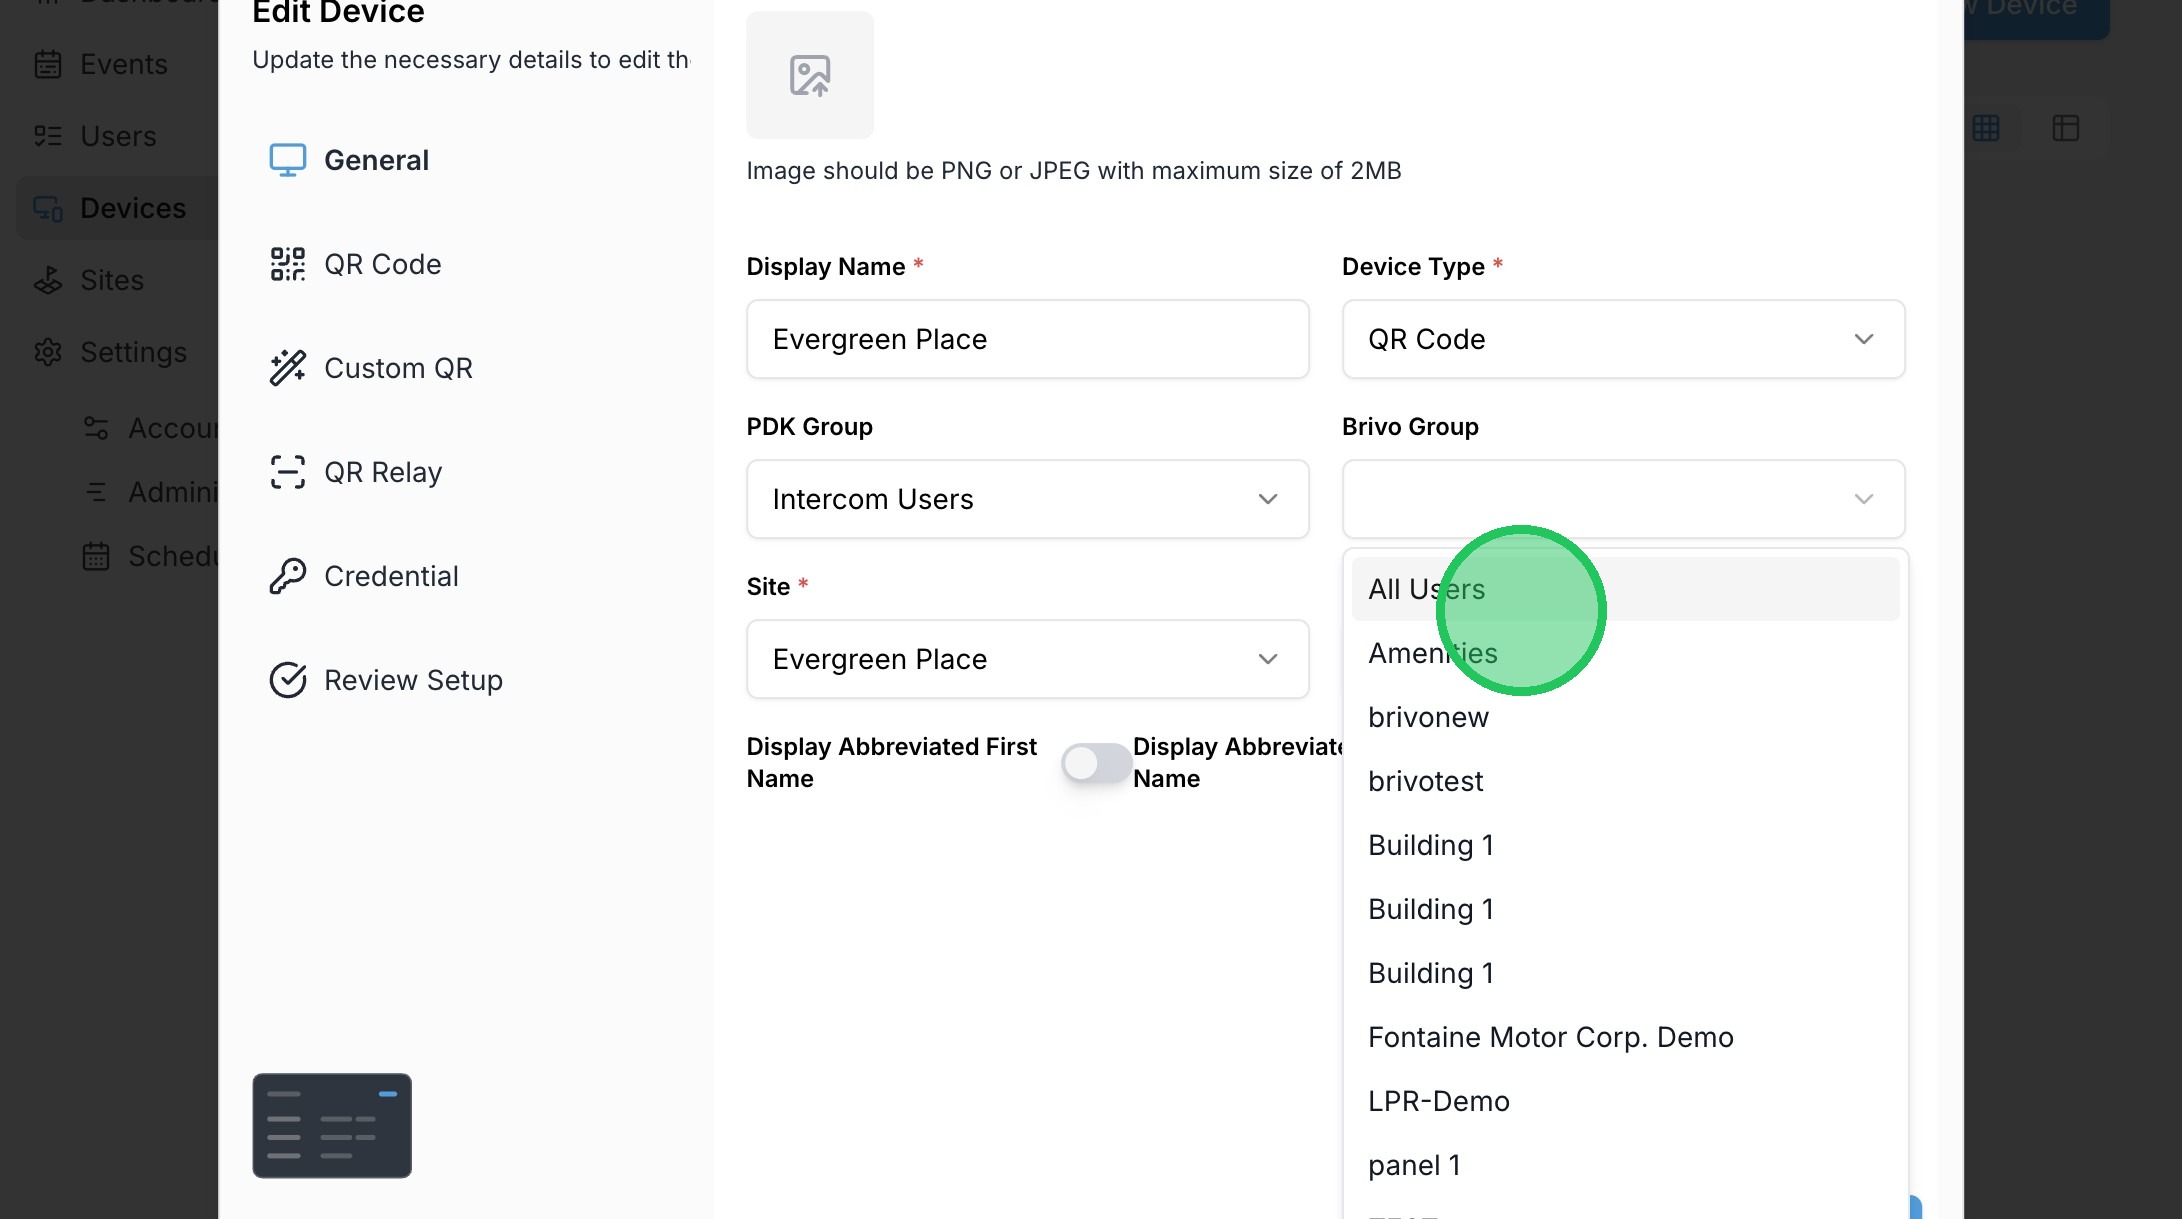The height and width of the screenshot is (1219, 2182).
Task: Select Amenities from Brivo Group list
Action: 1432,653
